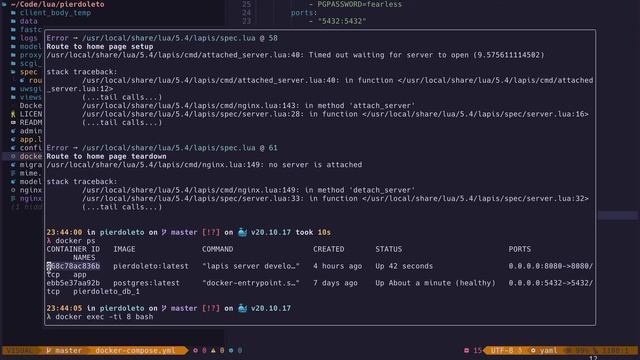The height and width of the screenshot is (360, 640).
Task: Click the container ID 868c78ac836b
Action: [x=73, y=266]
